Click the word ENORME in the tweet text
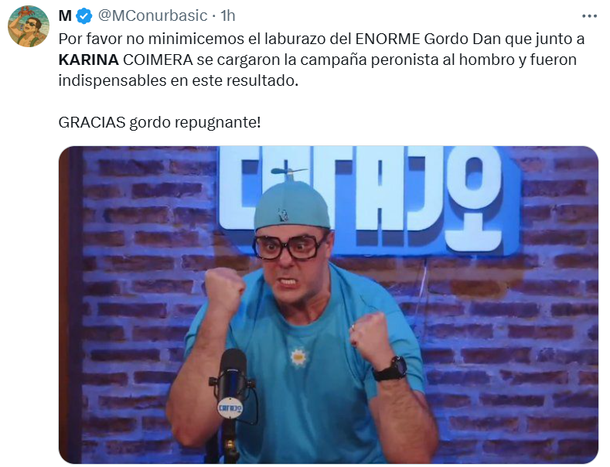The width and height of the screenshot is (610, 467). [x=387, y=39]
